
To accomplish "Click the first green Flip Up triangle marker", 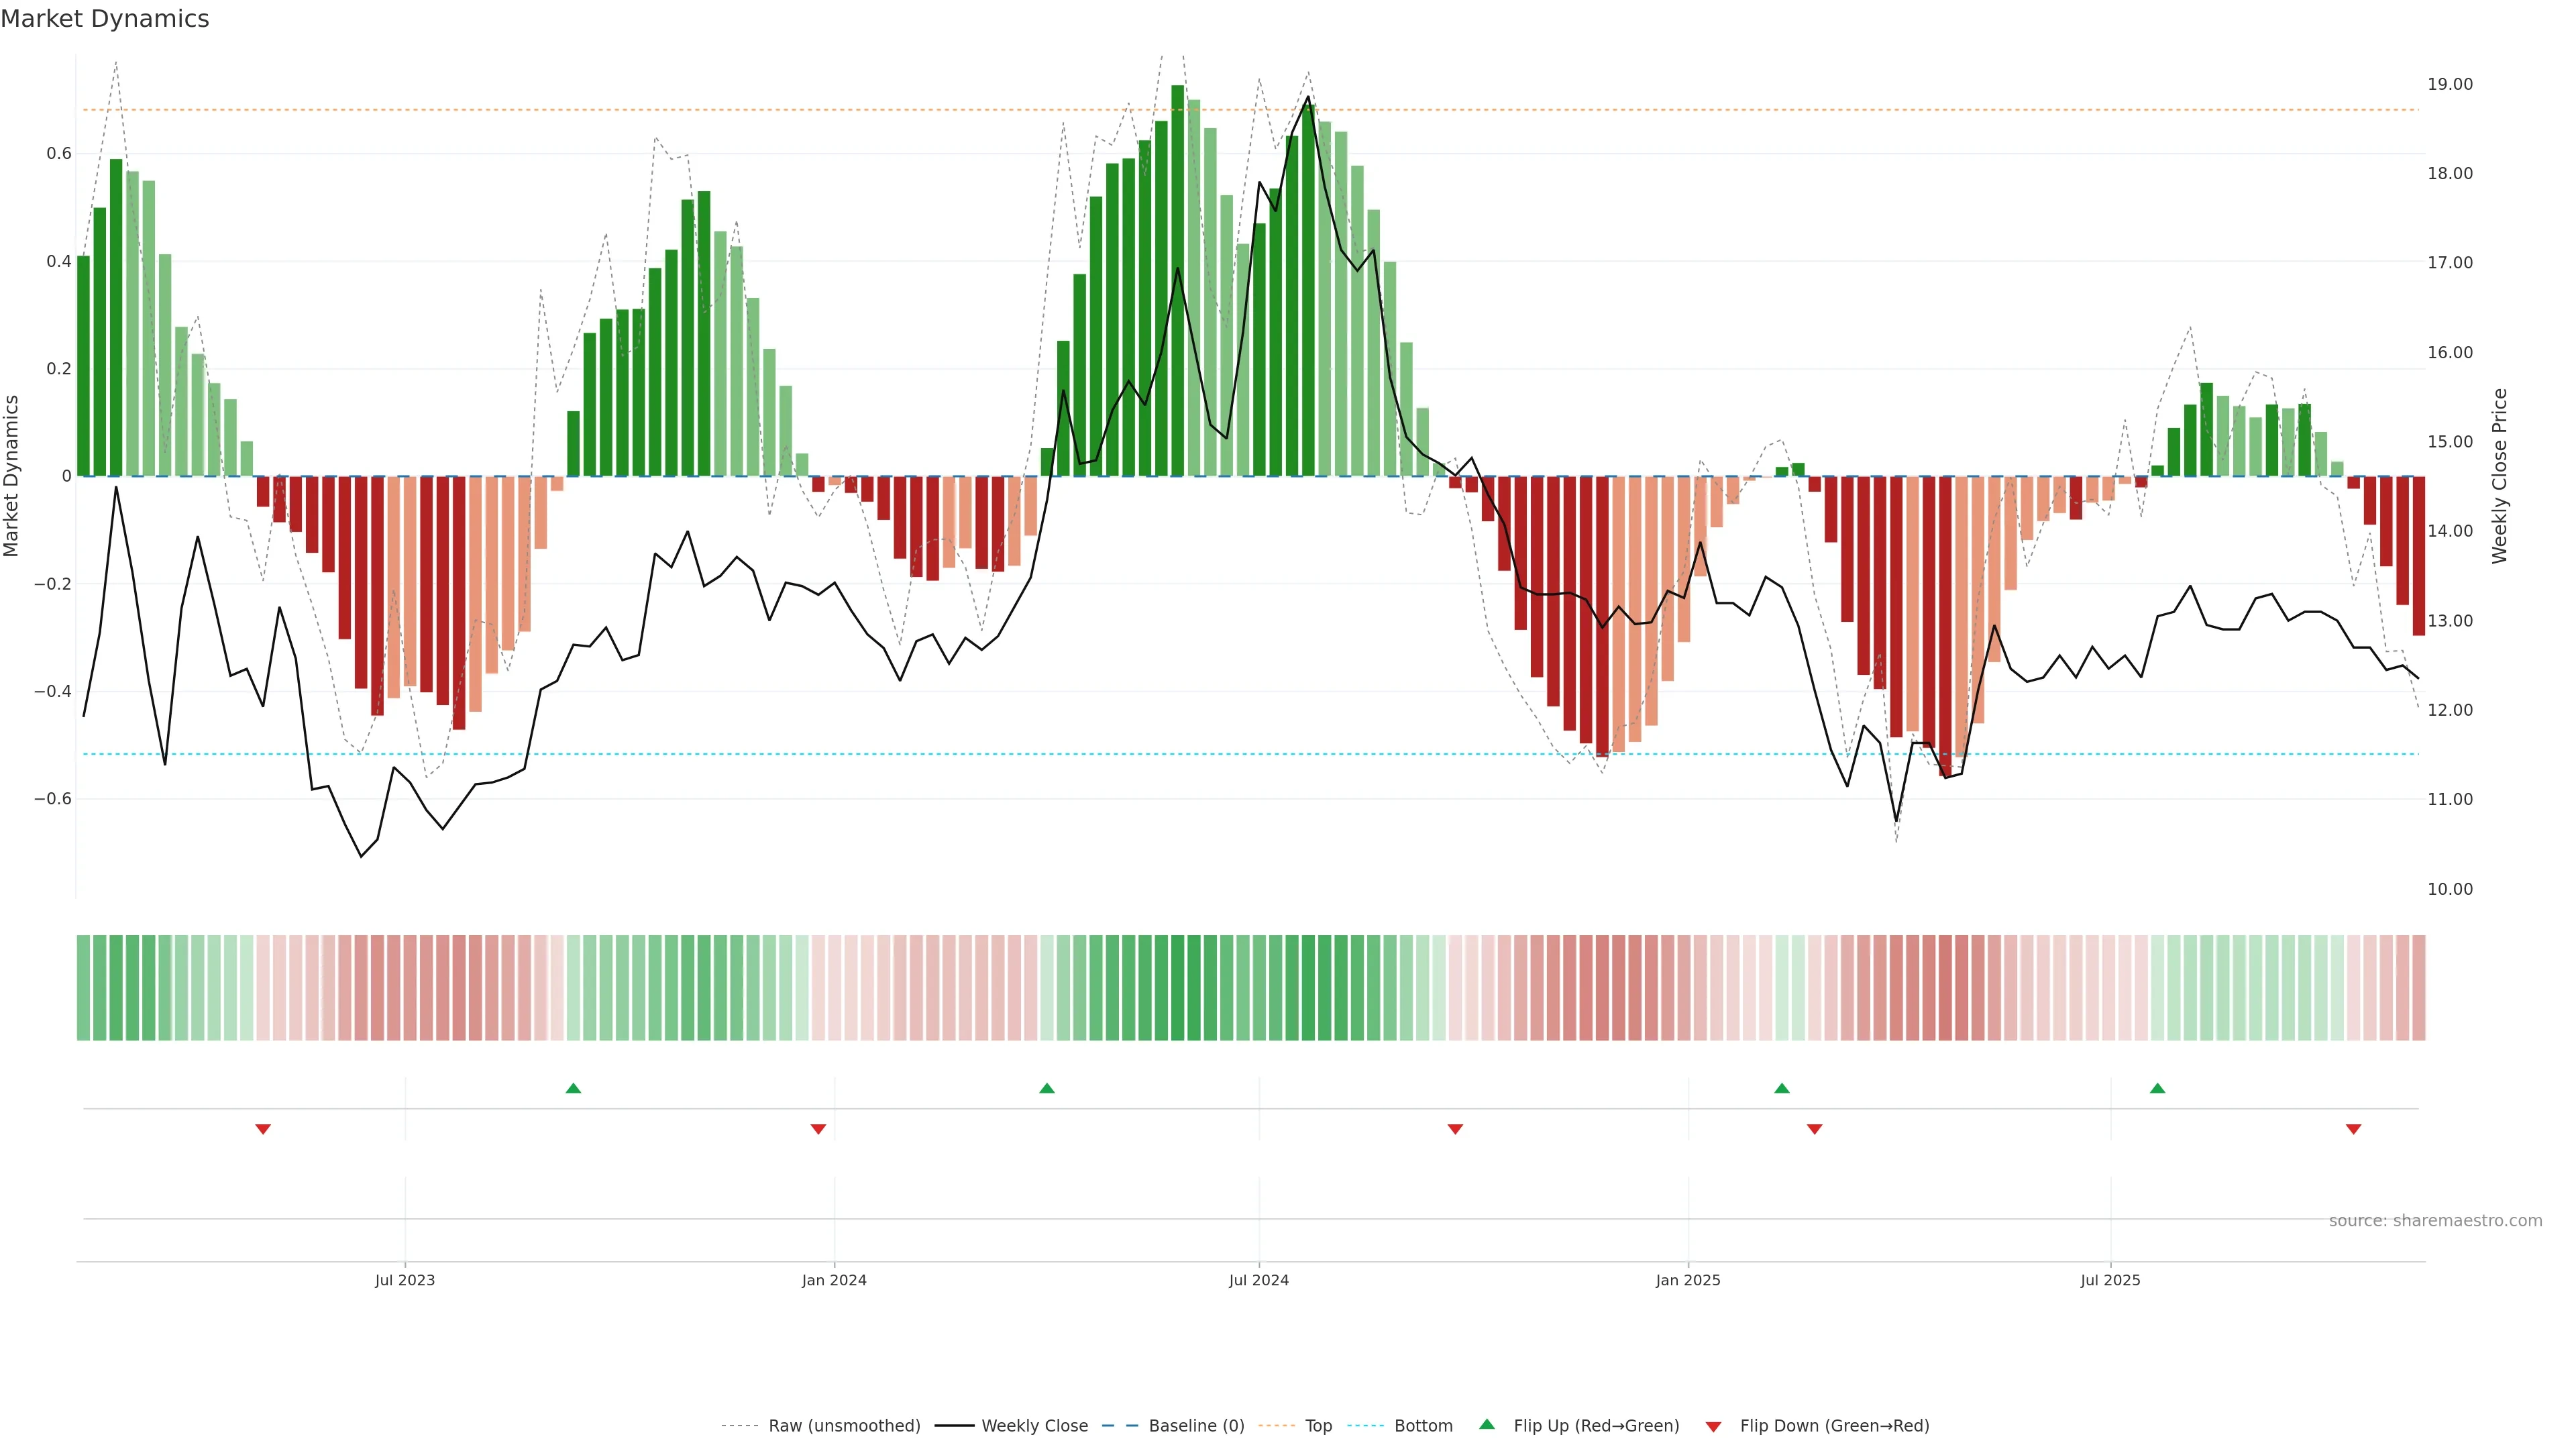I will 573,1088.
